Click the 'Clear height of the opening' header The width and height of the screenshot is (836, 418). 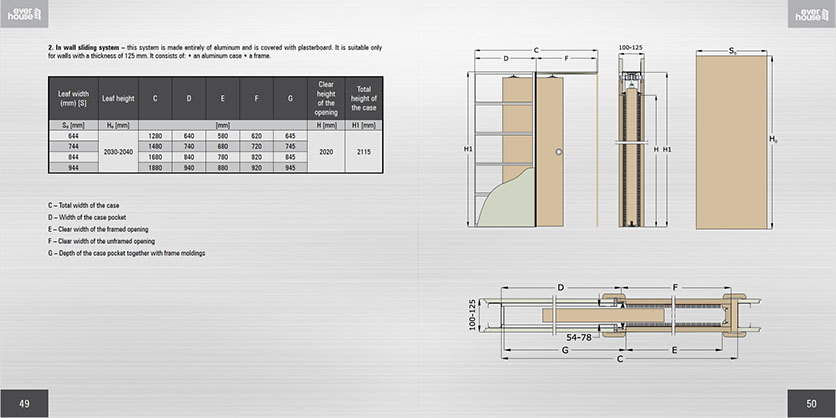[x=325, y=98]
